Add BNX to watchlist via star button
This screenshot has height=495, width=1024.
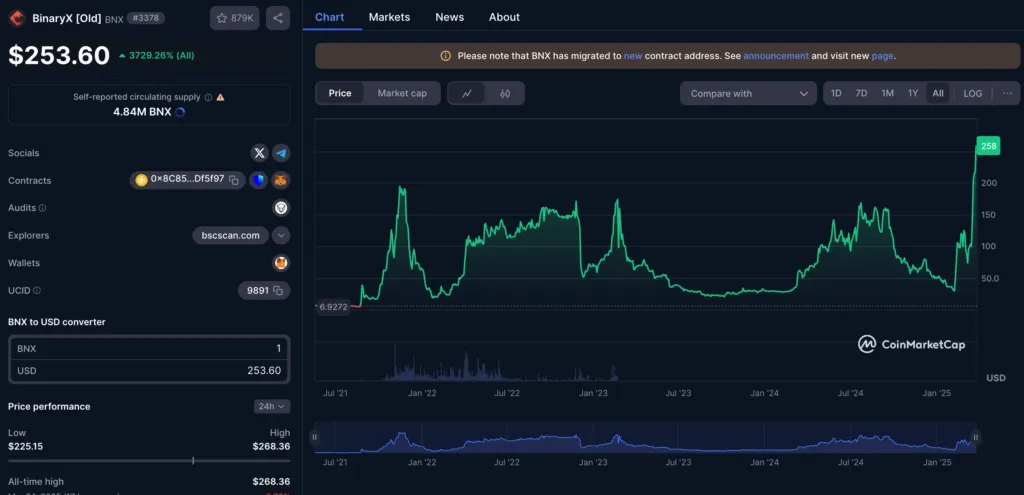point(234,18)
